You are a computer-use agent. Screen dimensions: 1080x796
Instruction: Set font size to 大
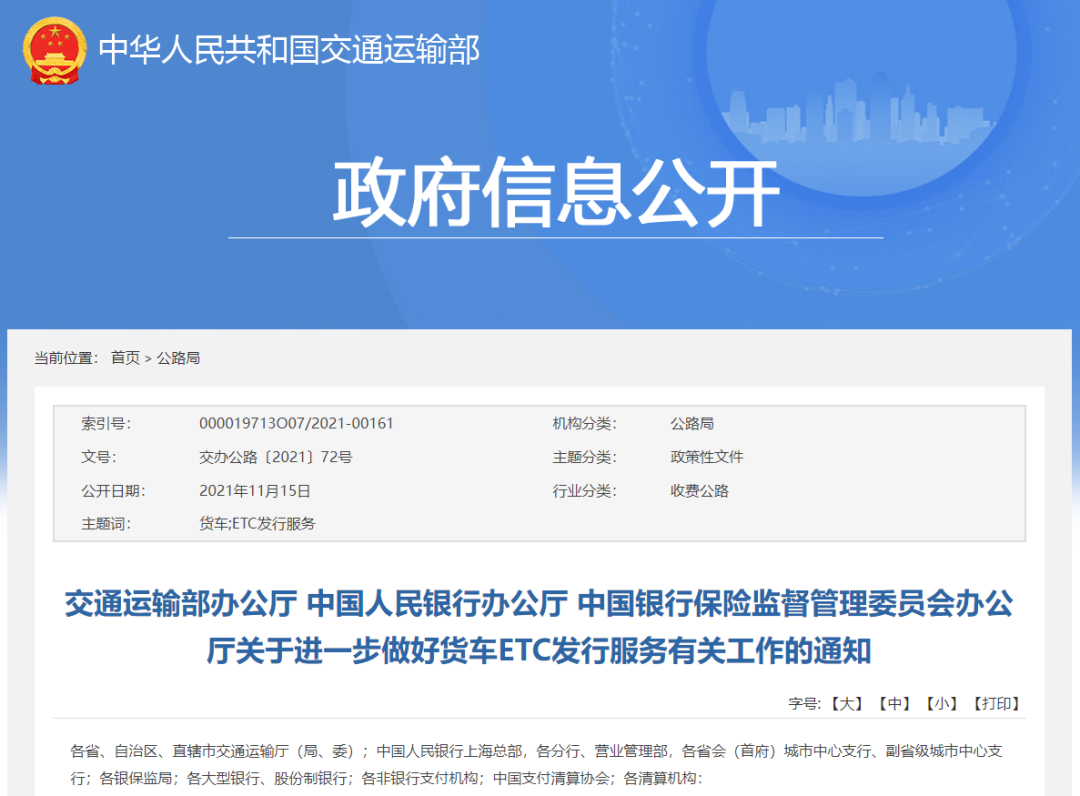[846, 704]
